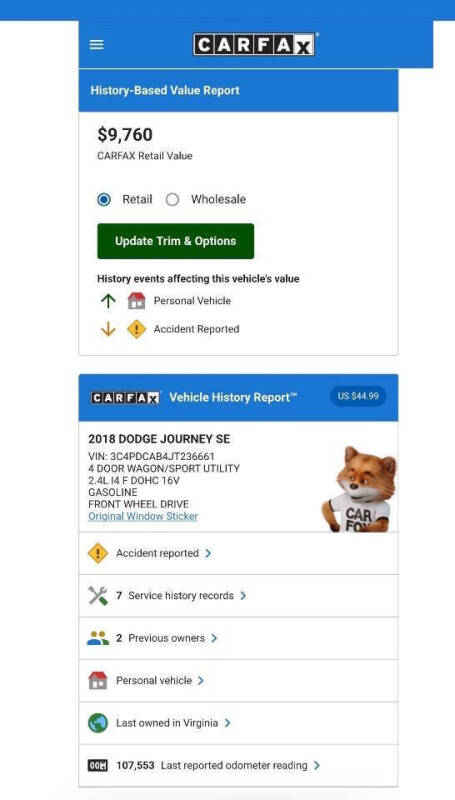Click the globe icon for last owned location
455x800 pixels.
pyautogui.click(x=98, y=723)
